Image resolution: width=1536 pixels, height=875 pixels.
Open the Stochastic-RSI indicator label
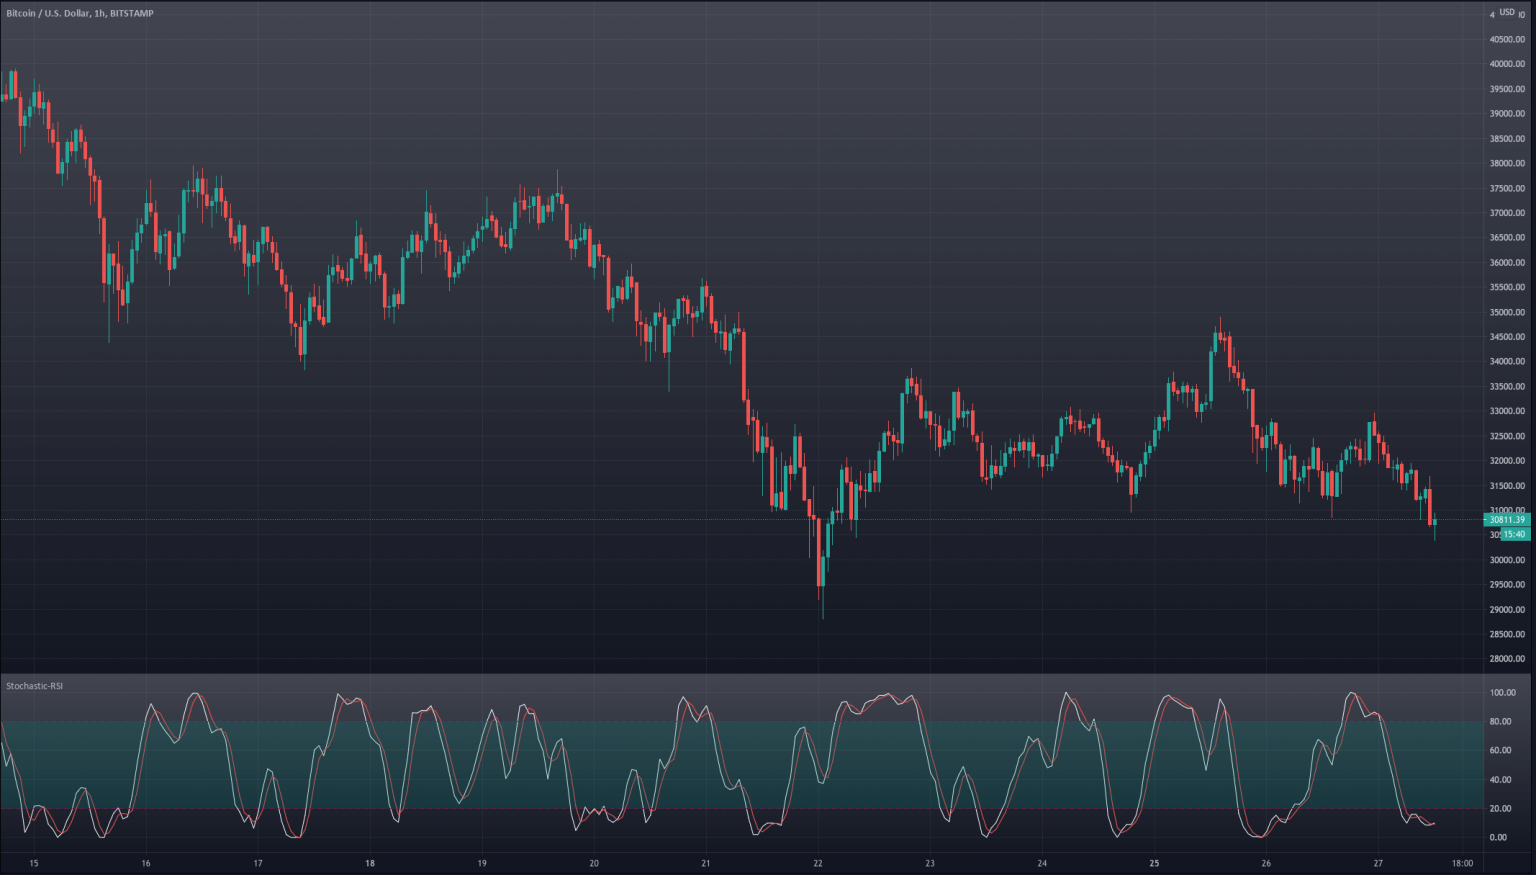tap(35, 687)
